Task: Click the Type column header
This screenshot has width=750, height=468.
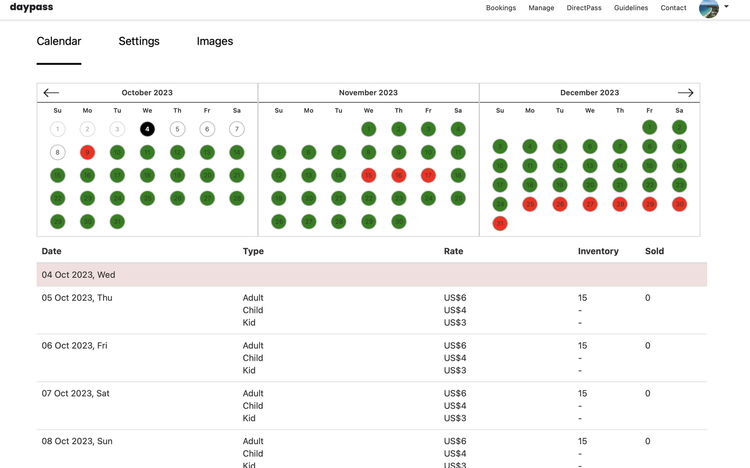Action: point(253,251)
